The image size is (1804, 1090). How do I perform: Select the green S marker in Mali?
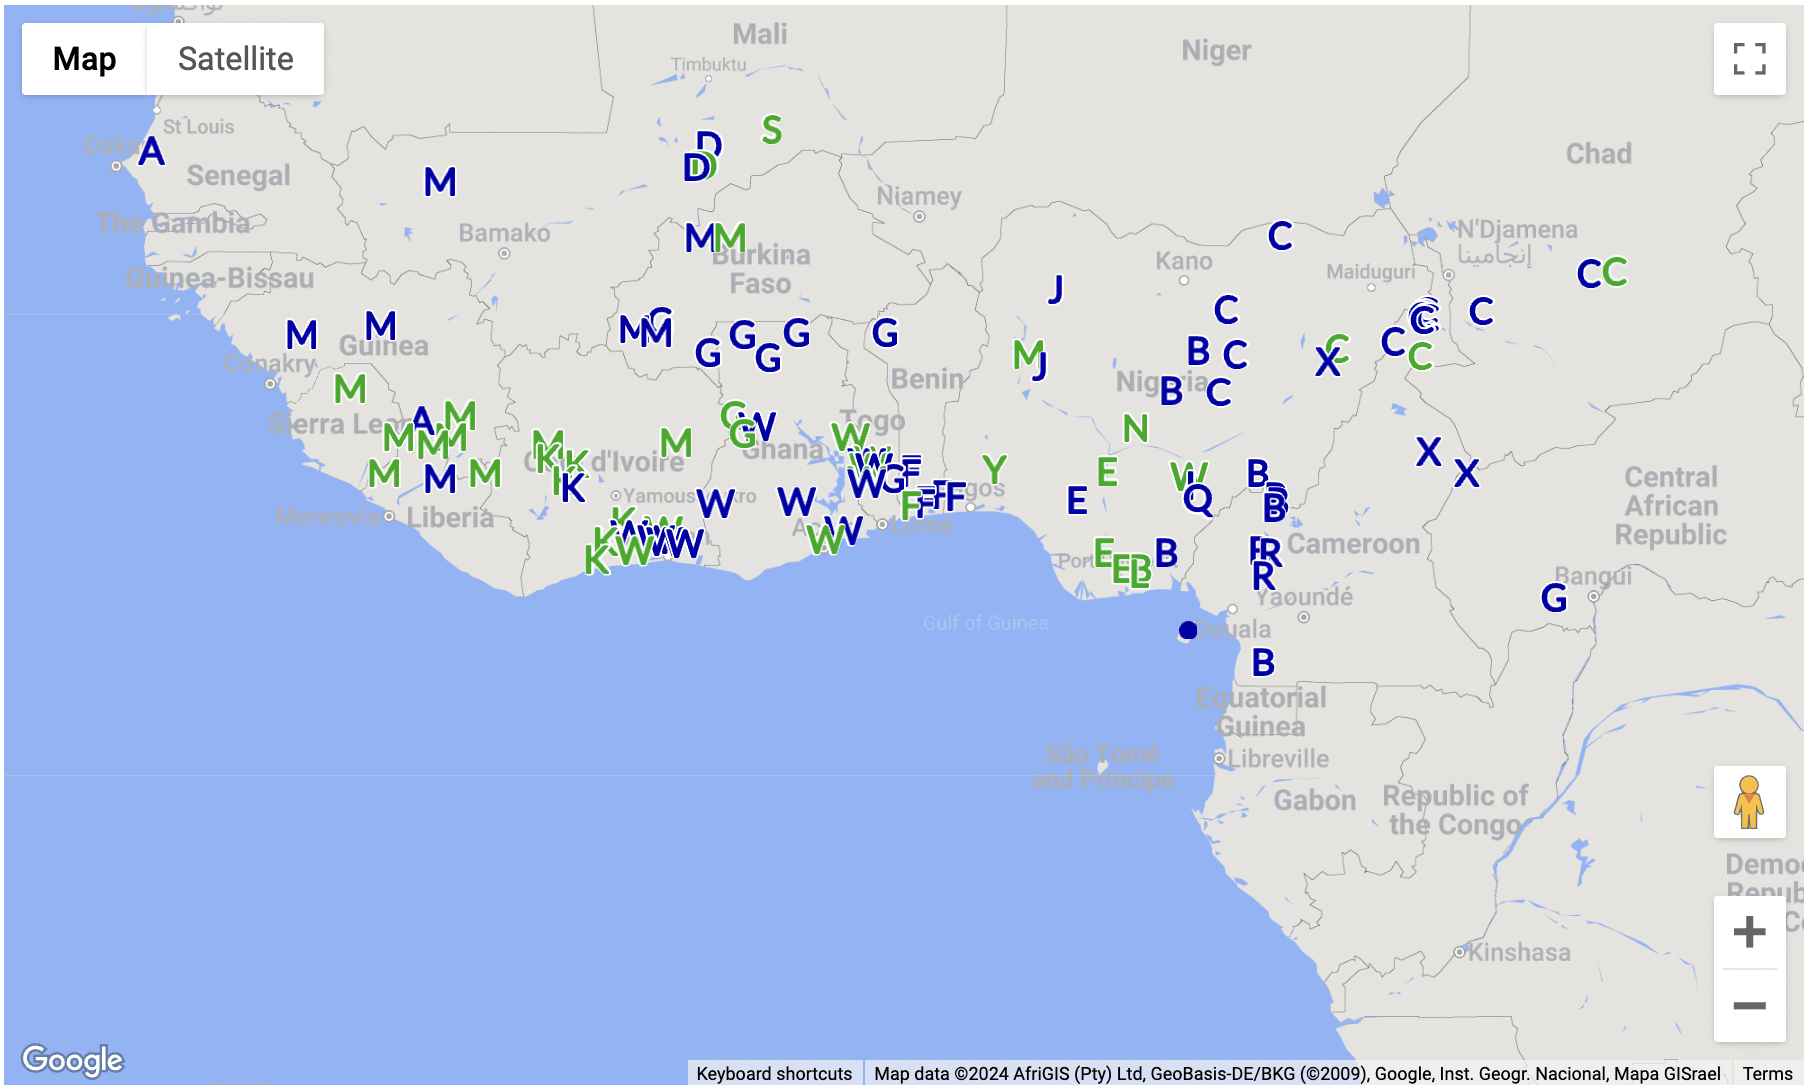click(771, 130)
